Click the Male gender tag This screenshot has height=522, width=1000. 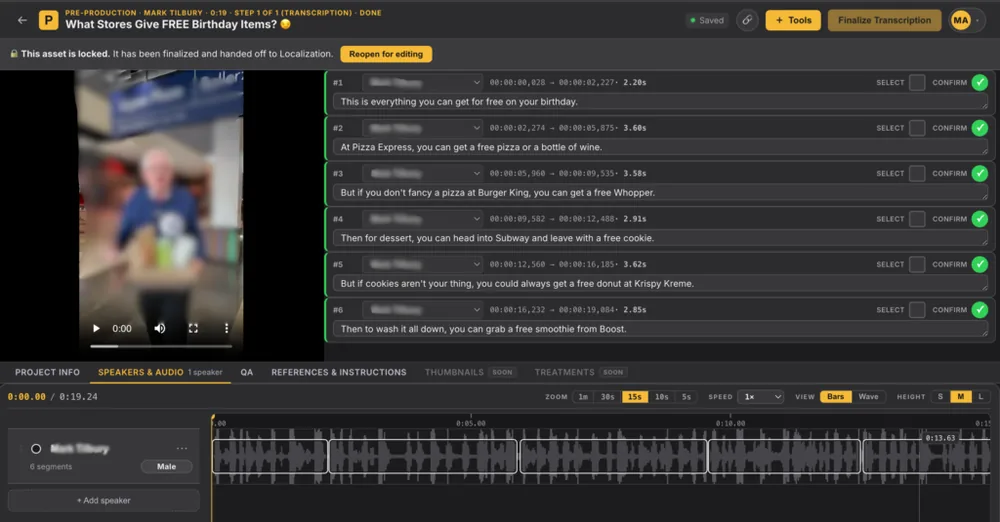[166, 466]
